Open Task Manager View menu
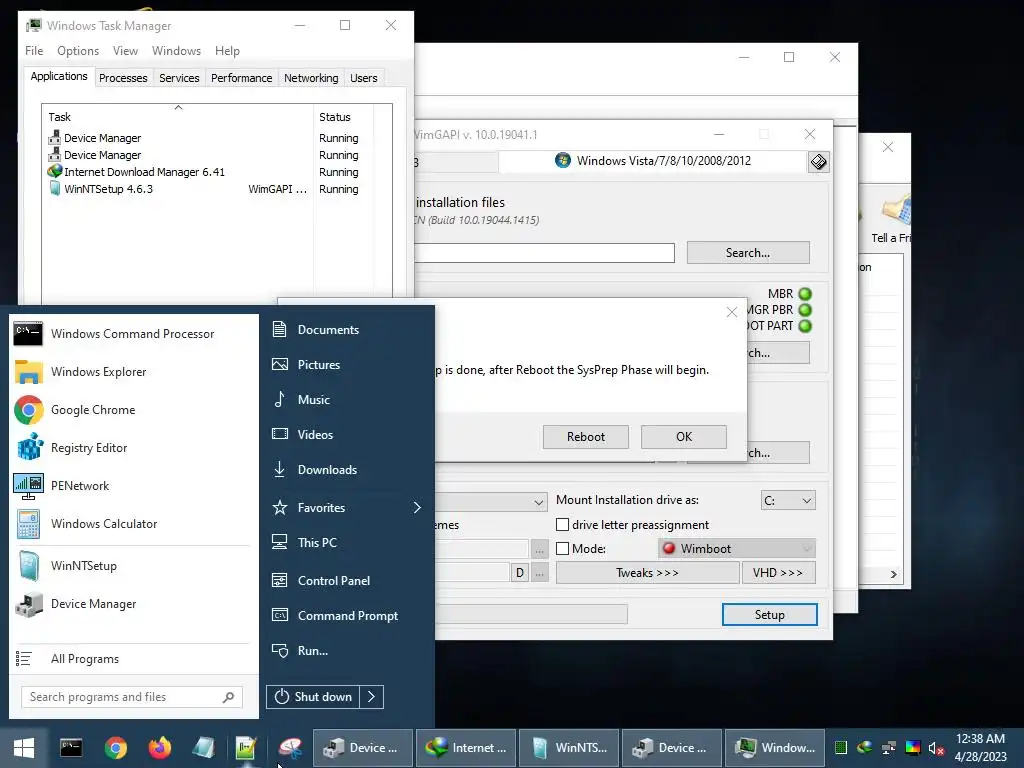 [125, 51]
